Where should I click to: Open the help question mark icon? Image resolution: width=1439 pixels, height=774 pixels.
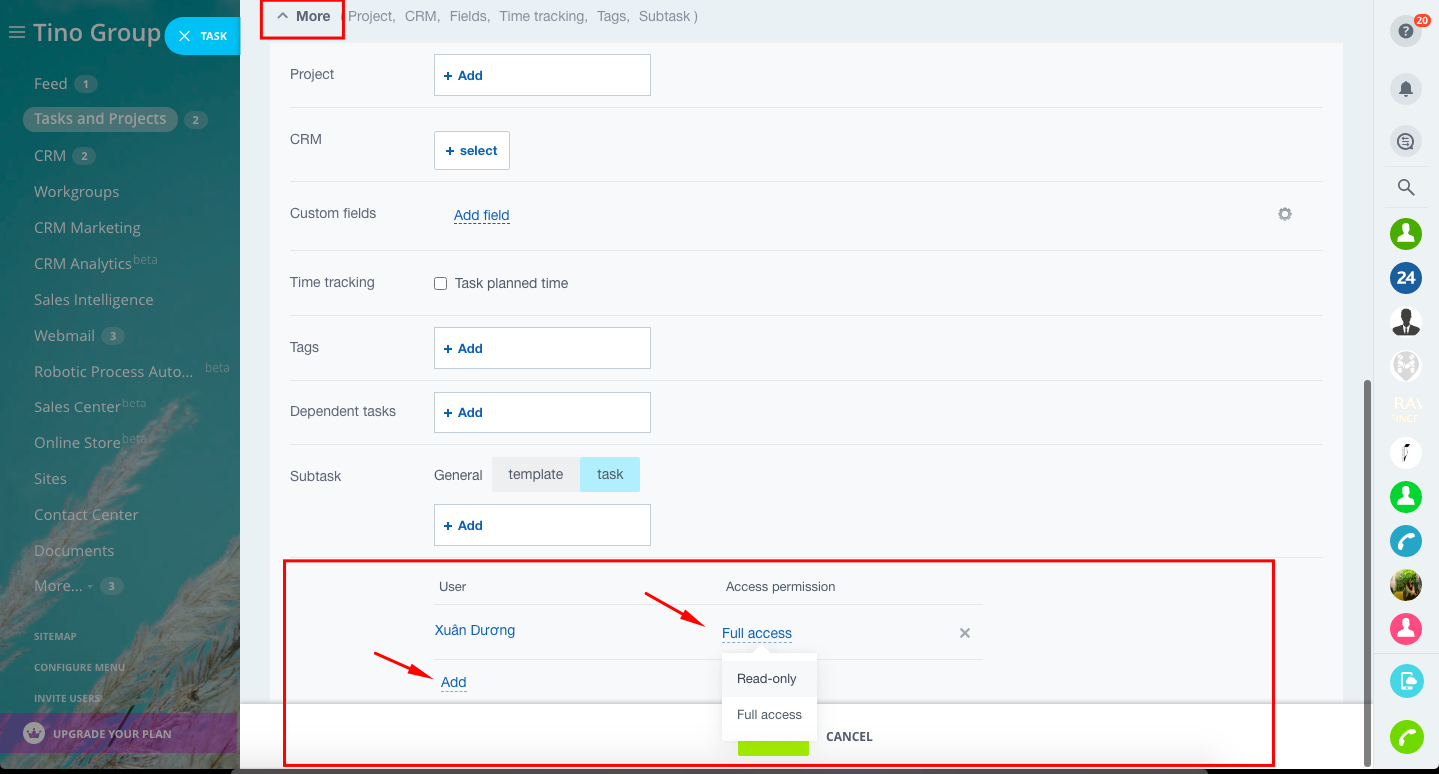[1405, 31]
